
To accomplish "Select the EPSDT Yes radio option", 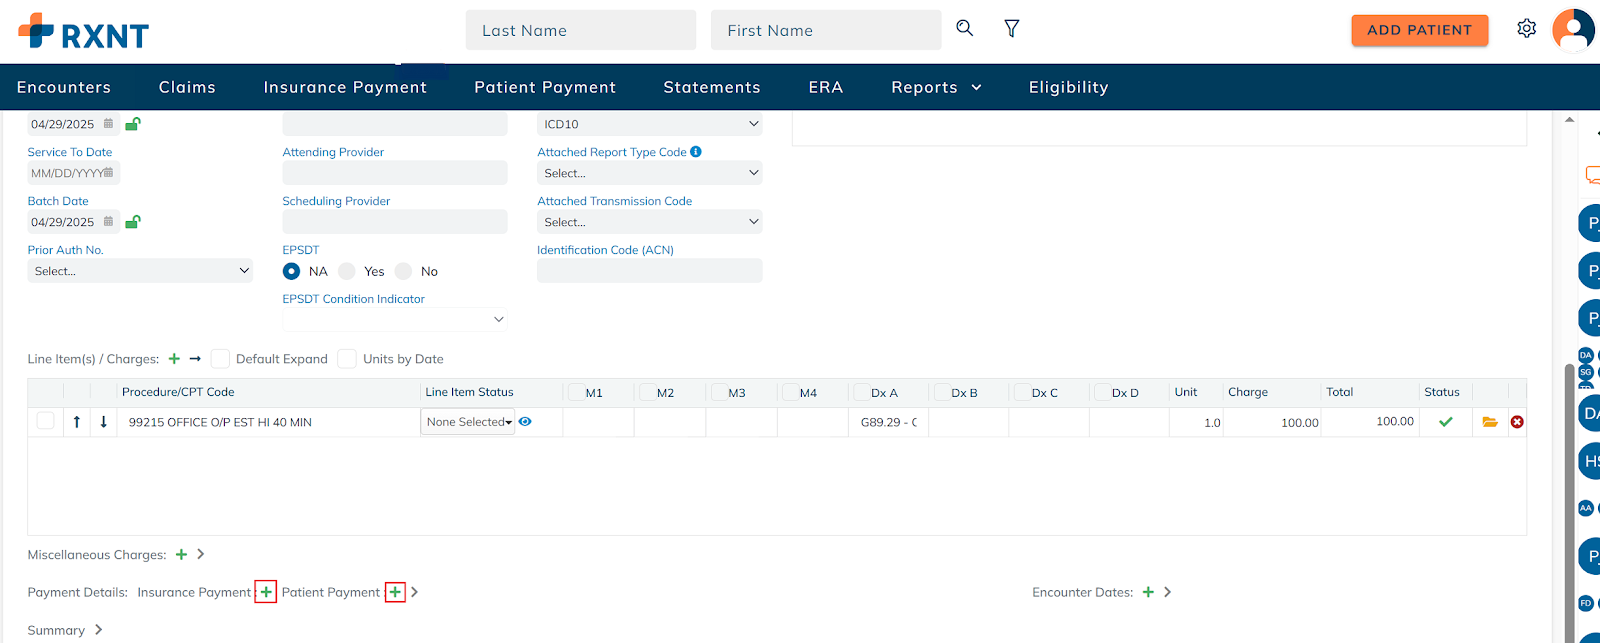I will (347, 271).
